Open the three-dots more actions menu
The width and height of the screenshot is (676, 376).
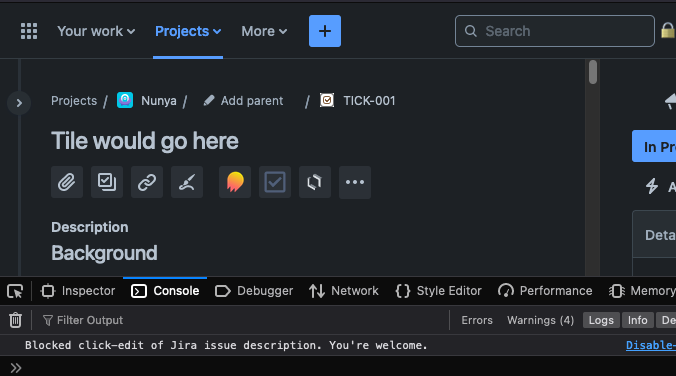pyautogui.click(x=355, y=182)
